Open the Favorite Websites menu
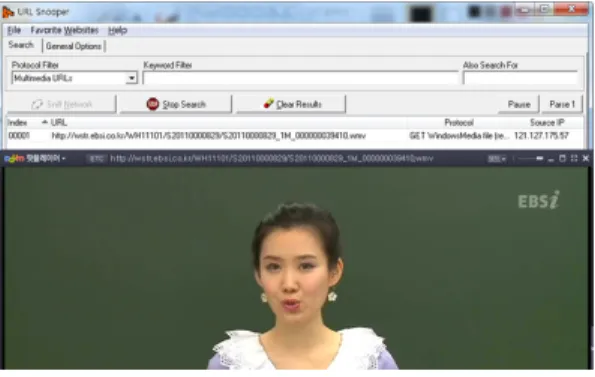This screenshot has height=377, width=595. coord(65,30)
